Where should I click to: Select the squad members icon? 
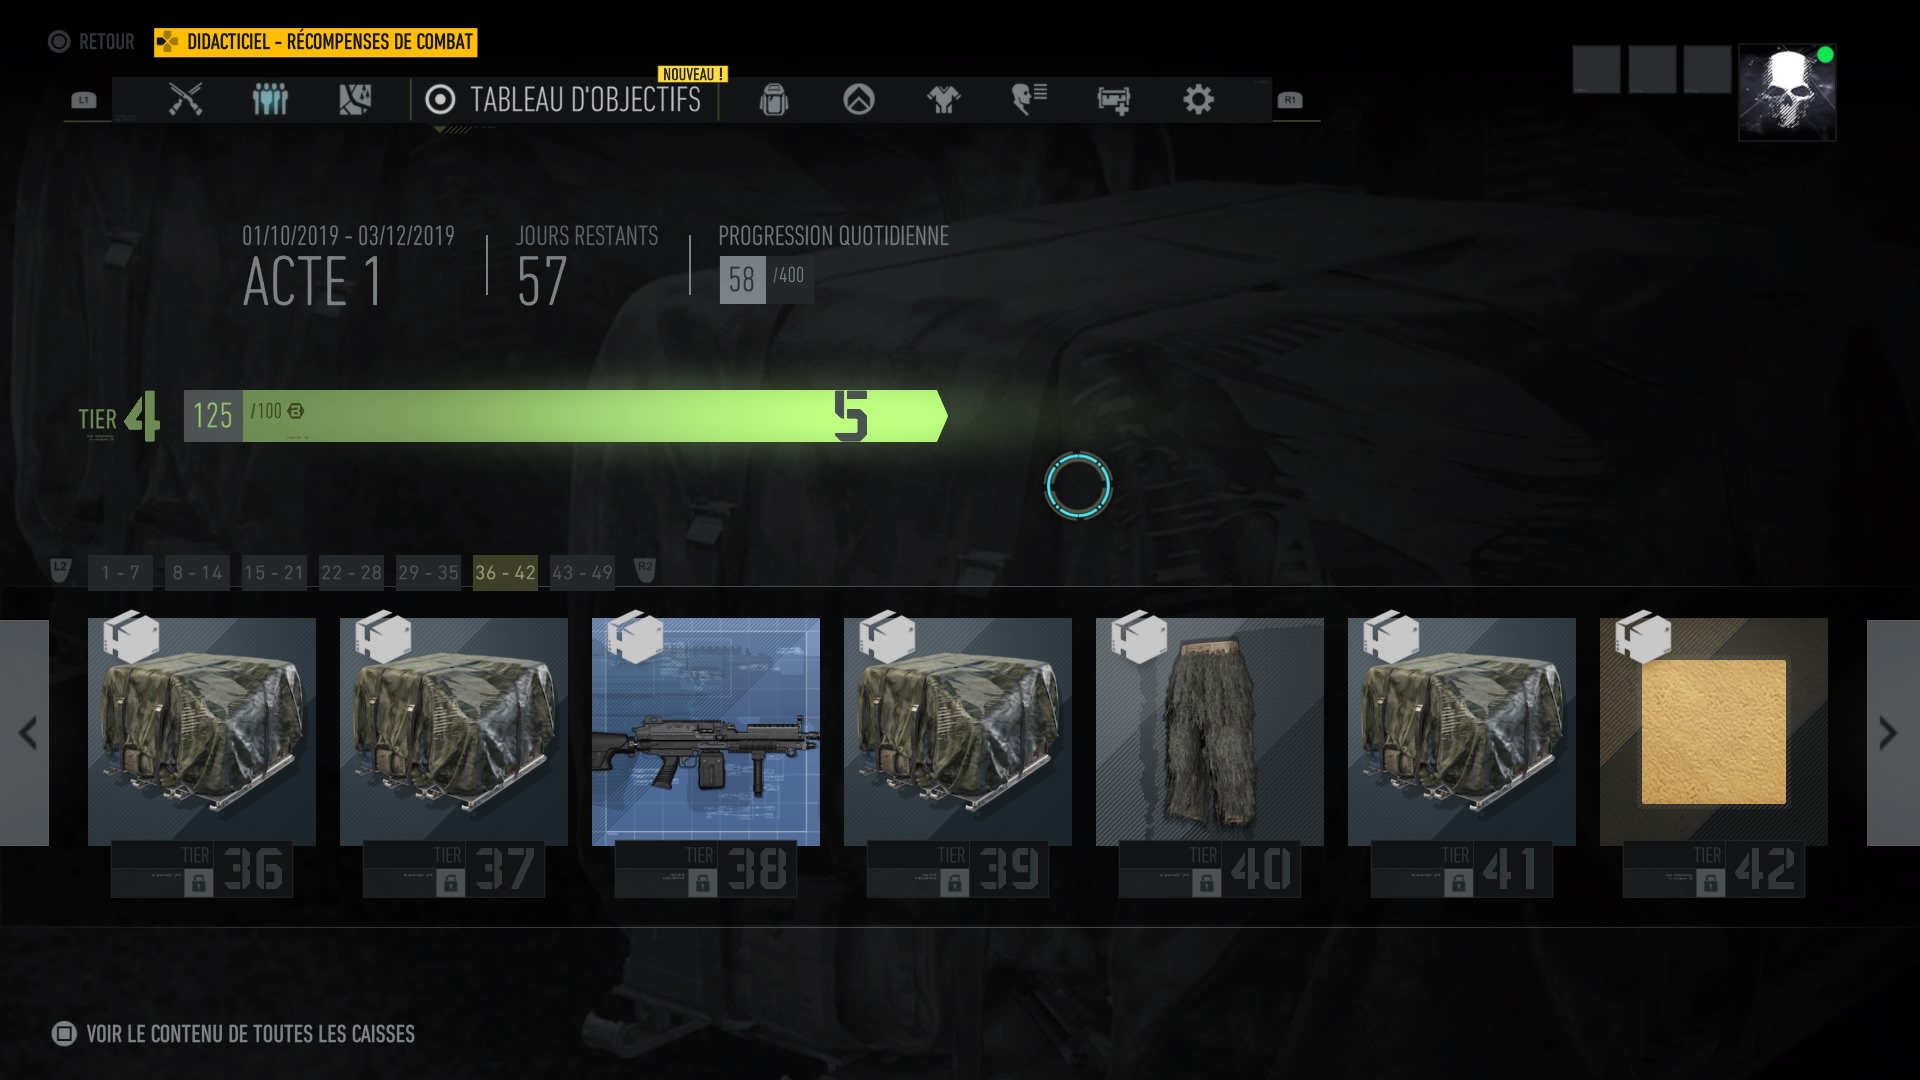[270, 99]
